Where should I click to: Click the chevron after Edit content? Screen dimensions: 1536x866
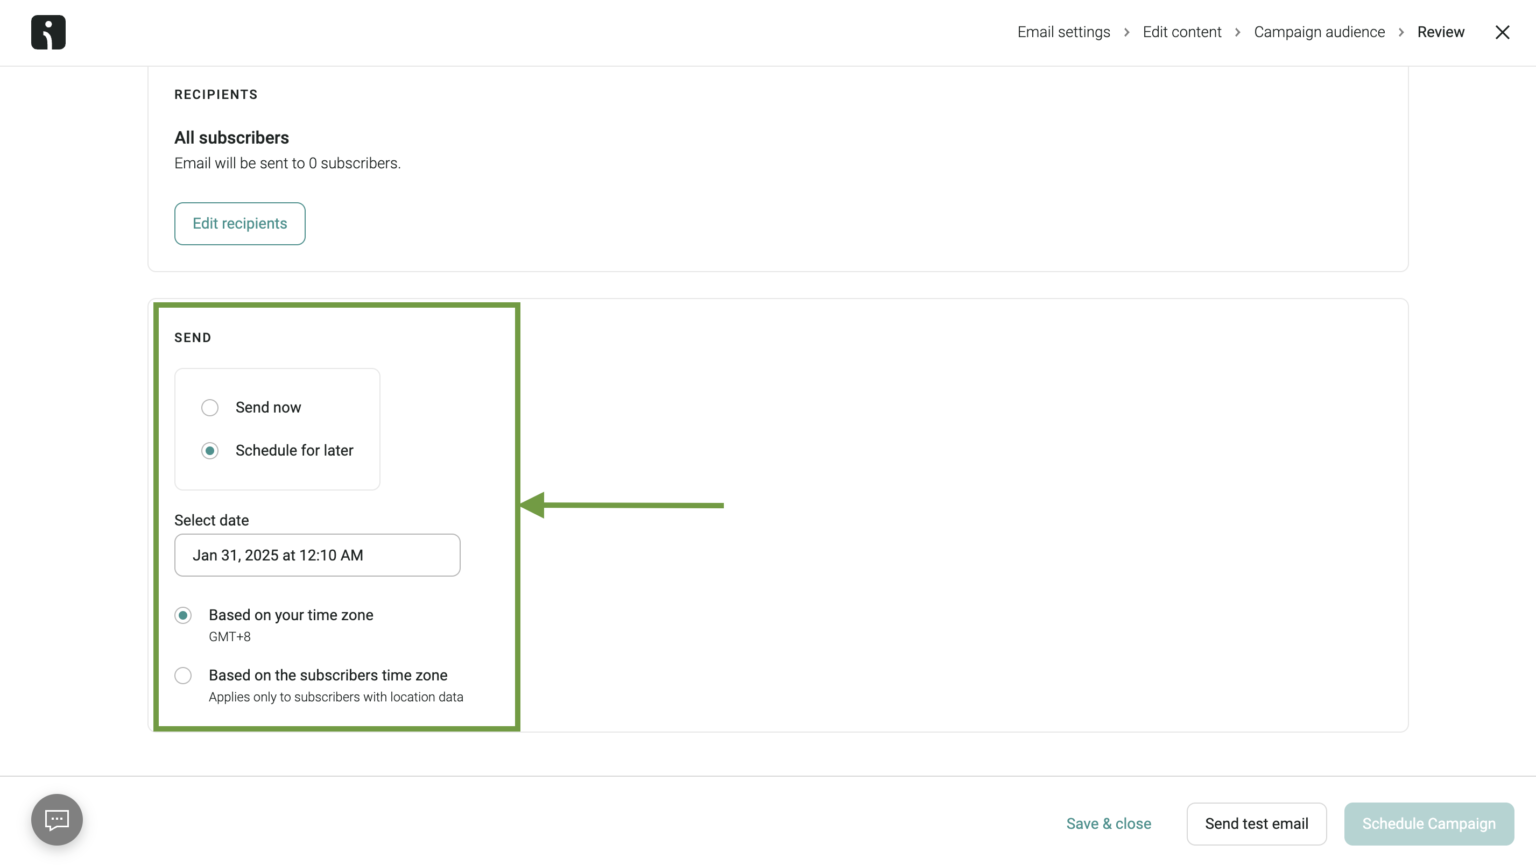click(x=1238, y=32)
